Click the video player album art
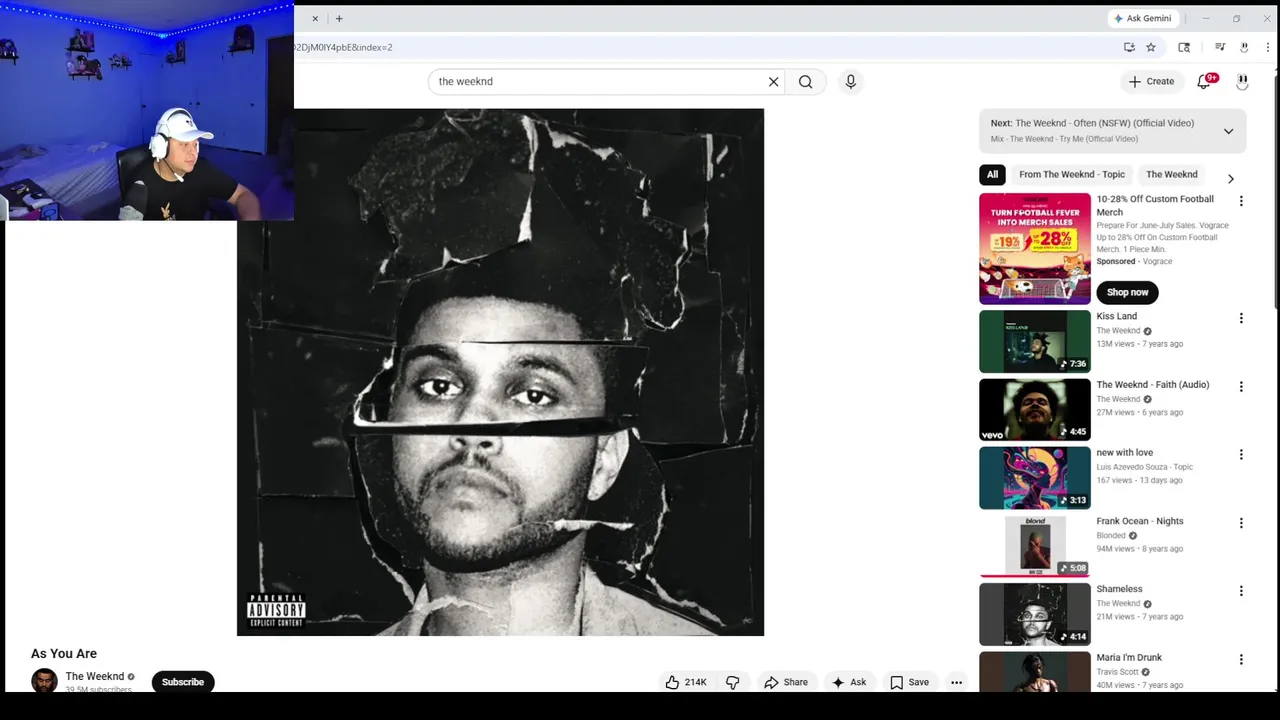Screen dimensions: 1280x720 click(500, 372)
